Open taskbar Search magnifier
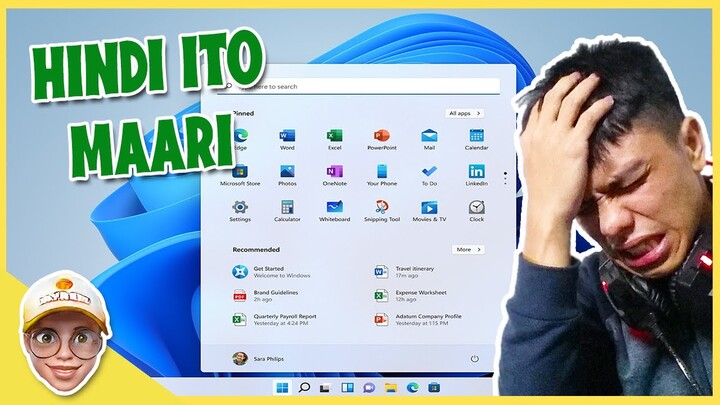The image size is (720, 405). click(304, 388)
